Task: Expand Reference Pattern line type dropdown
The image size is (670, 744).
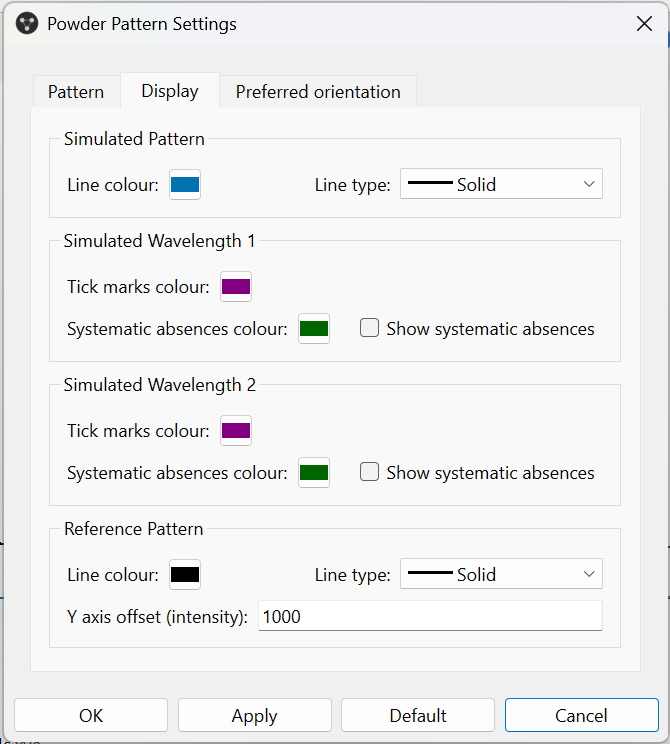Action: click(x=501, y=574)
